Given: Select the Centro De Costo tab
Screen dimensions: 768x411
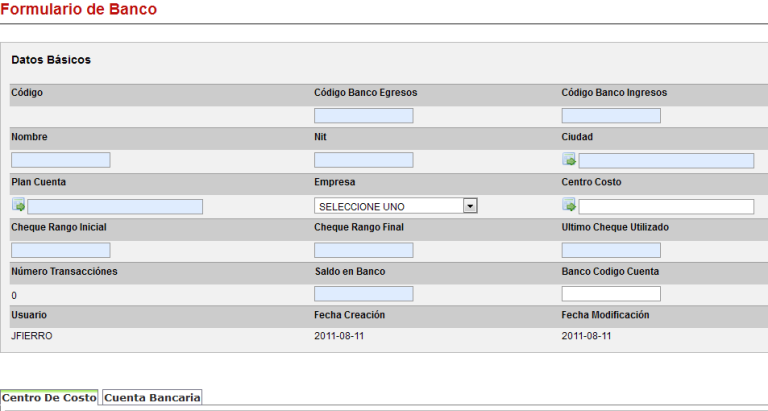Looking at the screenshot, I should coord(49,398).
